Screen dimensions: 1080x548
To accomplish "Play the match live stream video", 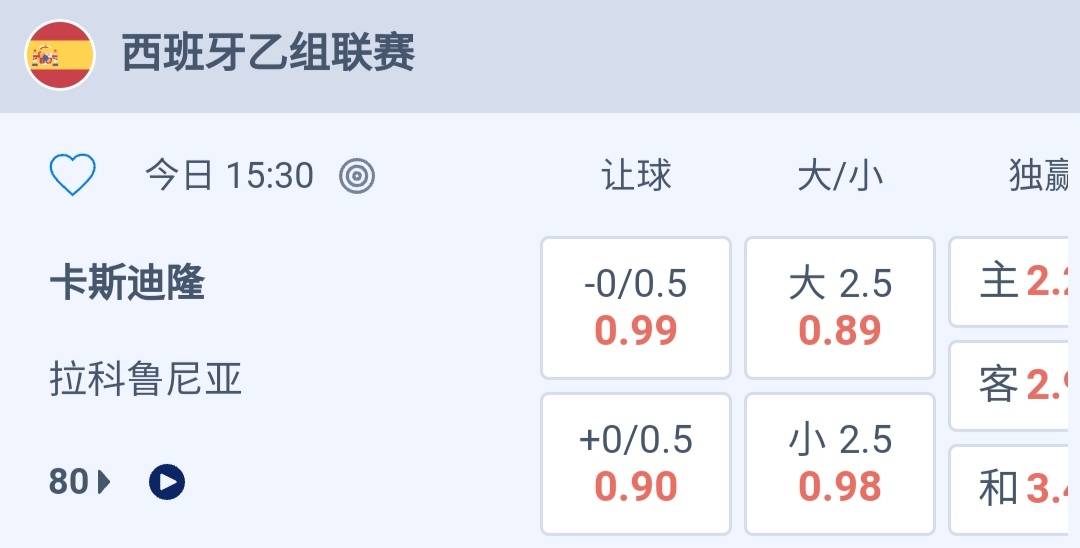I will (167, 483).
